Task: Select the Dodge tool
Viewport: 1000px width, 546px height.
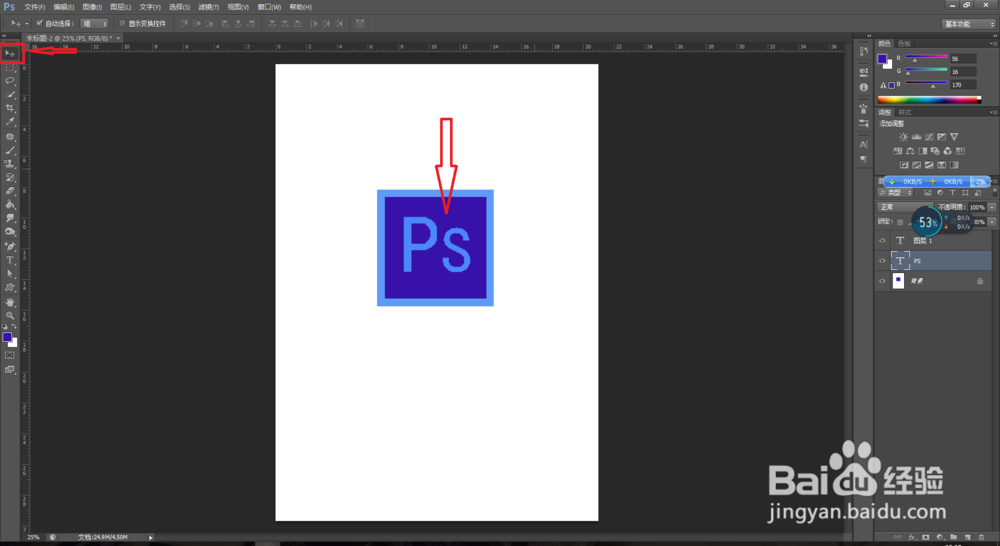Action: click(10, 232)
